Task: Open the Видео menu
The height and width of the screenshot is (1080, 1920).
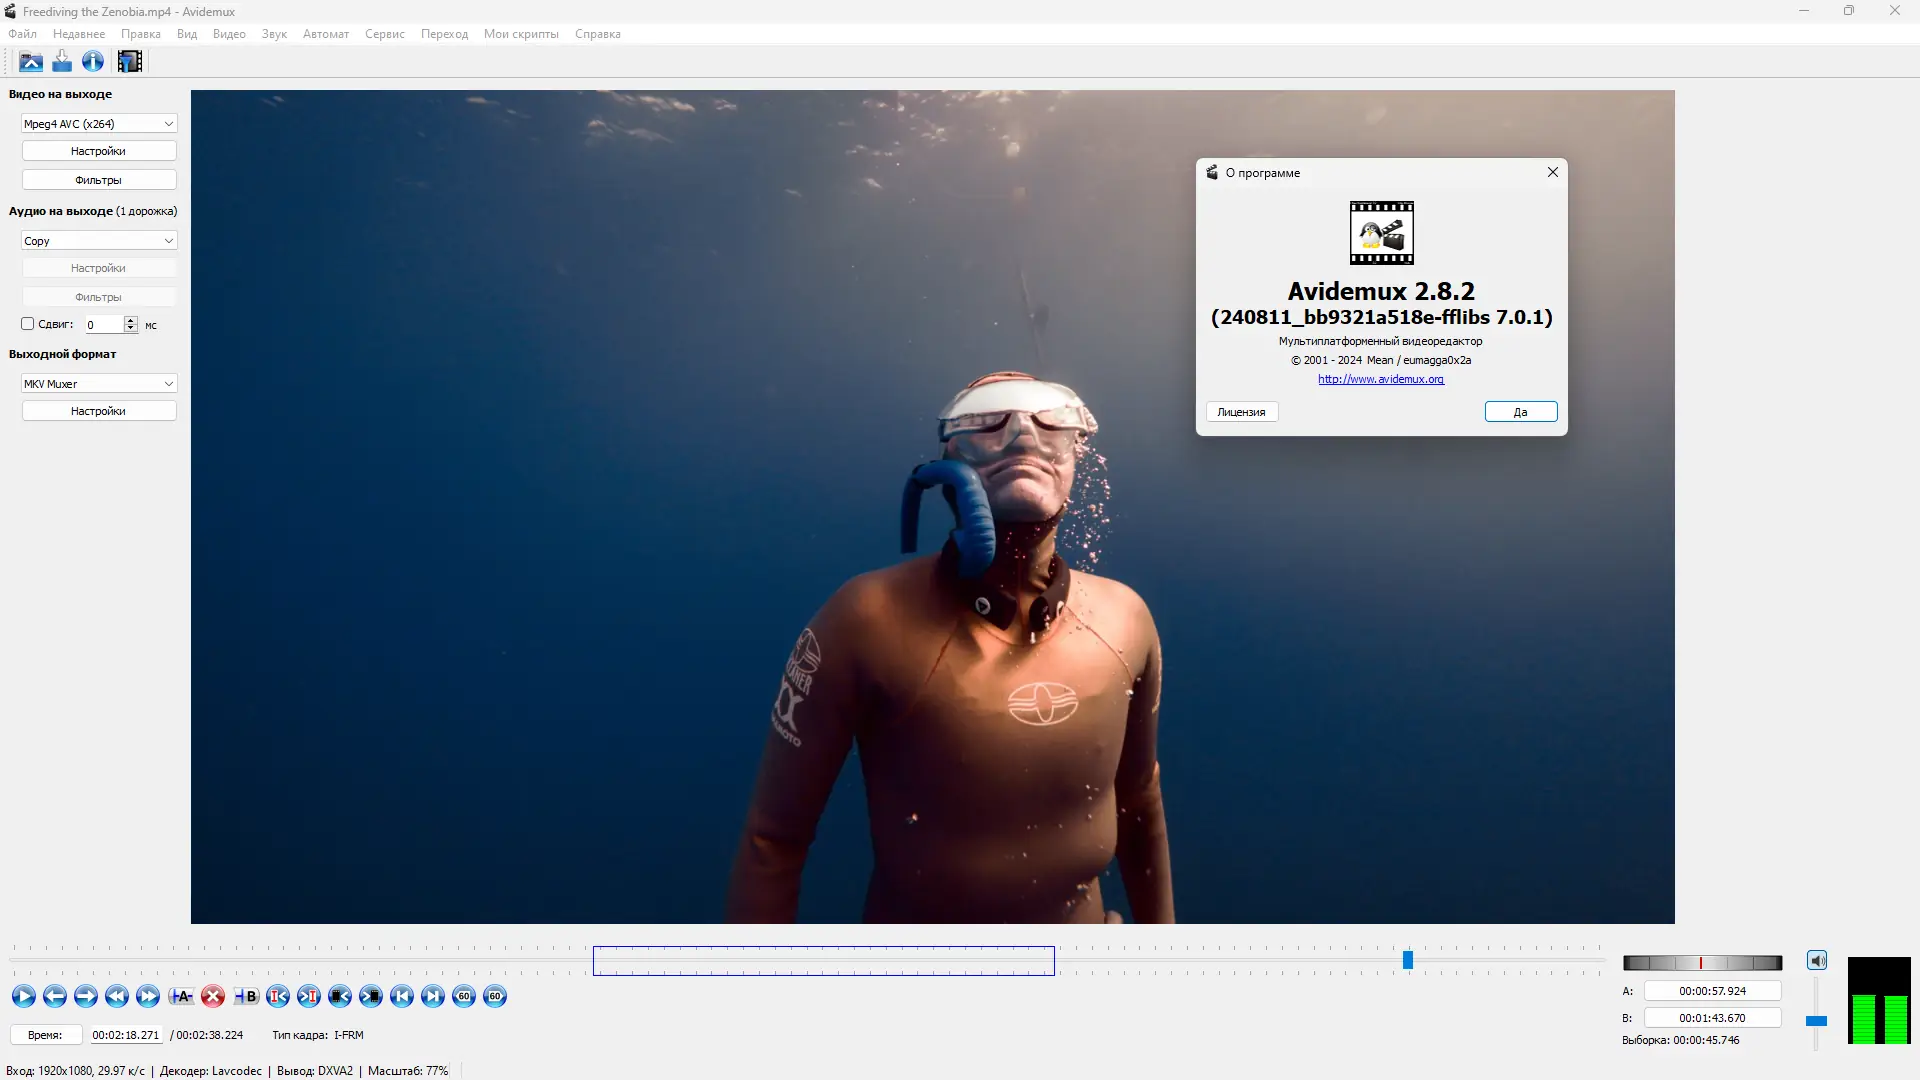Action: click(229, 33)
